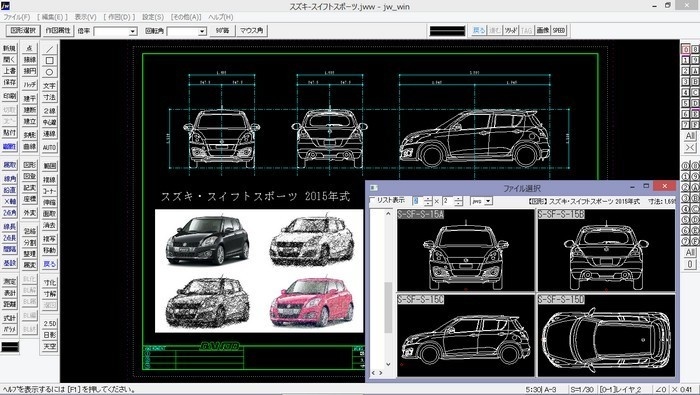The width and height of the screenshot is (700, 395).
Task: Open the 測定 measure tool
Action: (9, 281)
